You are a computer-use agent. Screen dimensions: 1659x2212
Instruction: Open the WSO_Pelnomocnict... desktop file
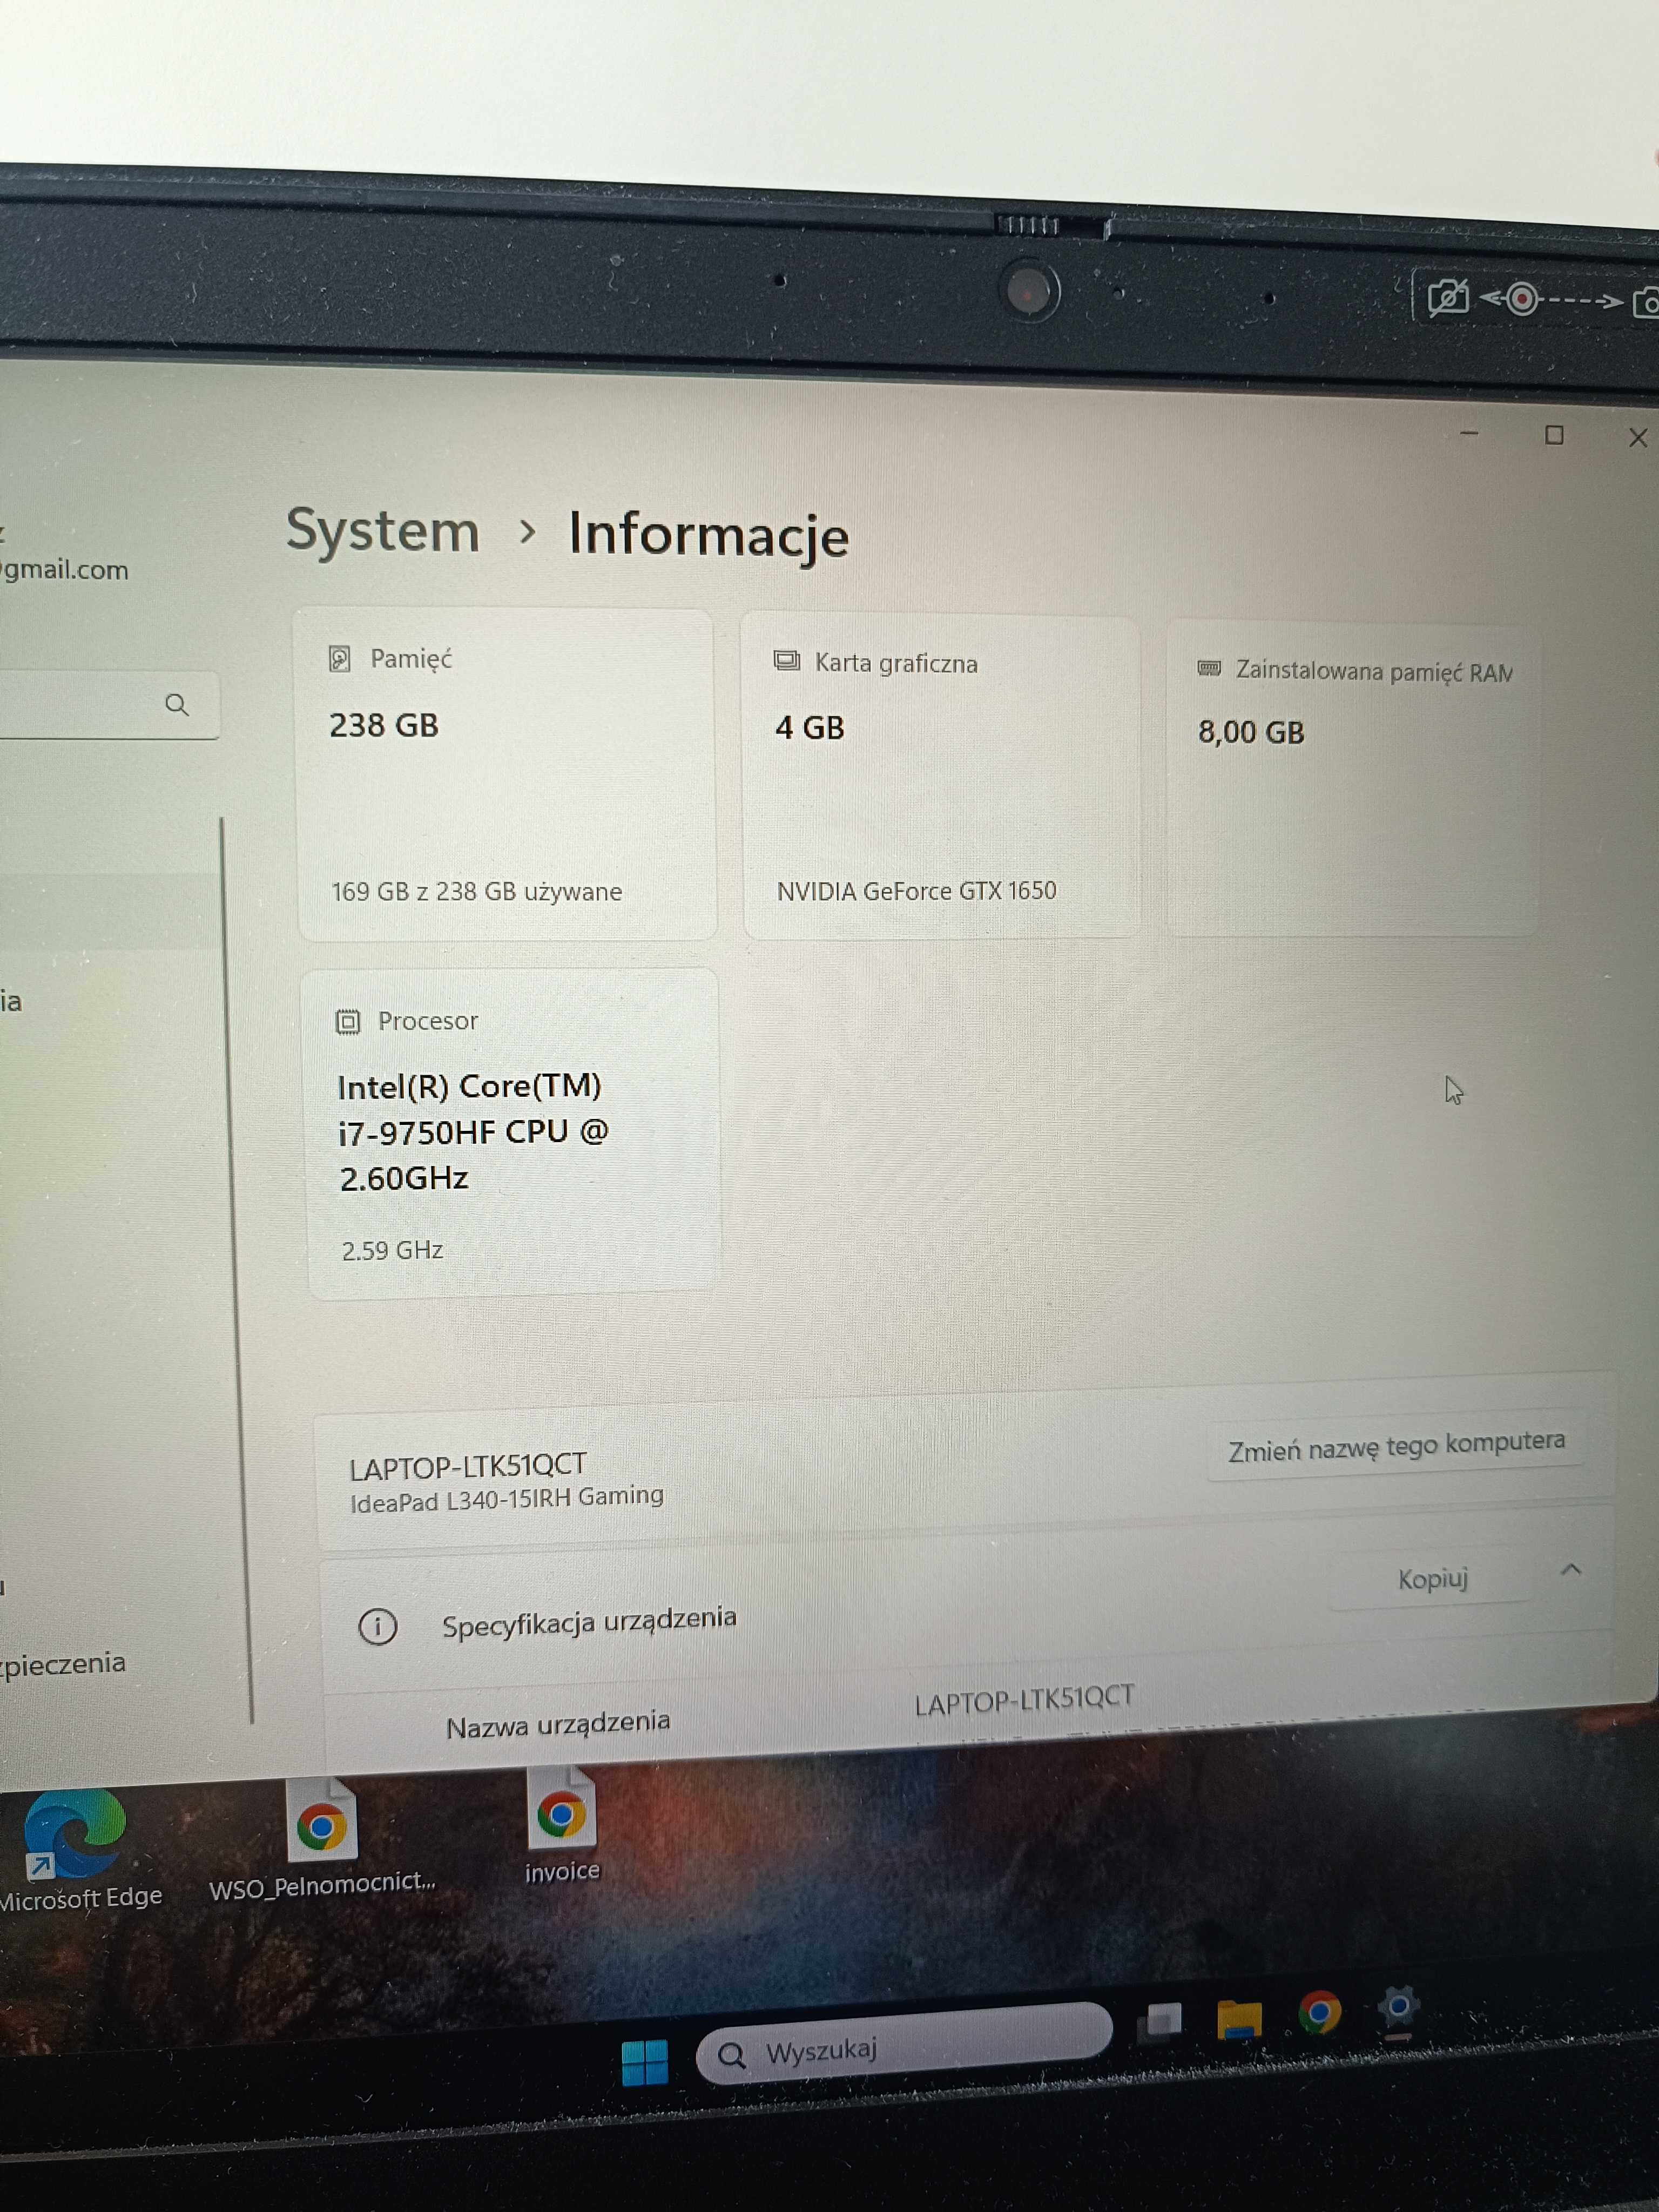[x=321, y=1840]
